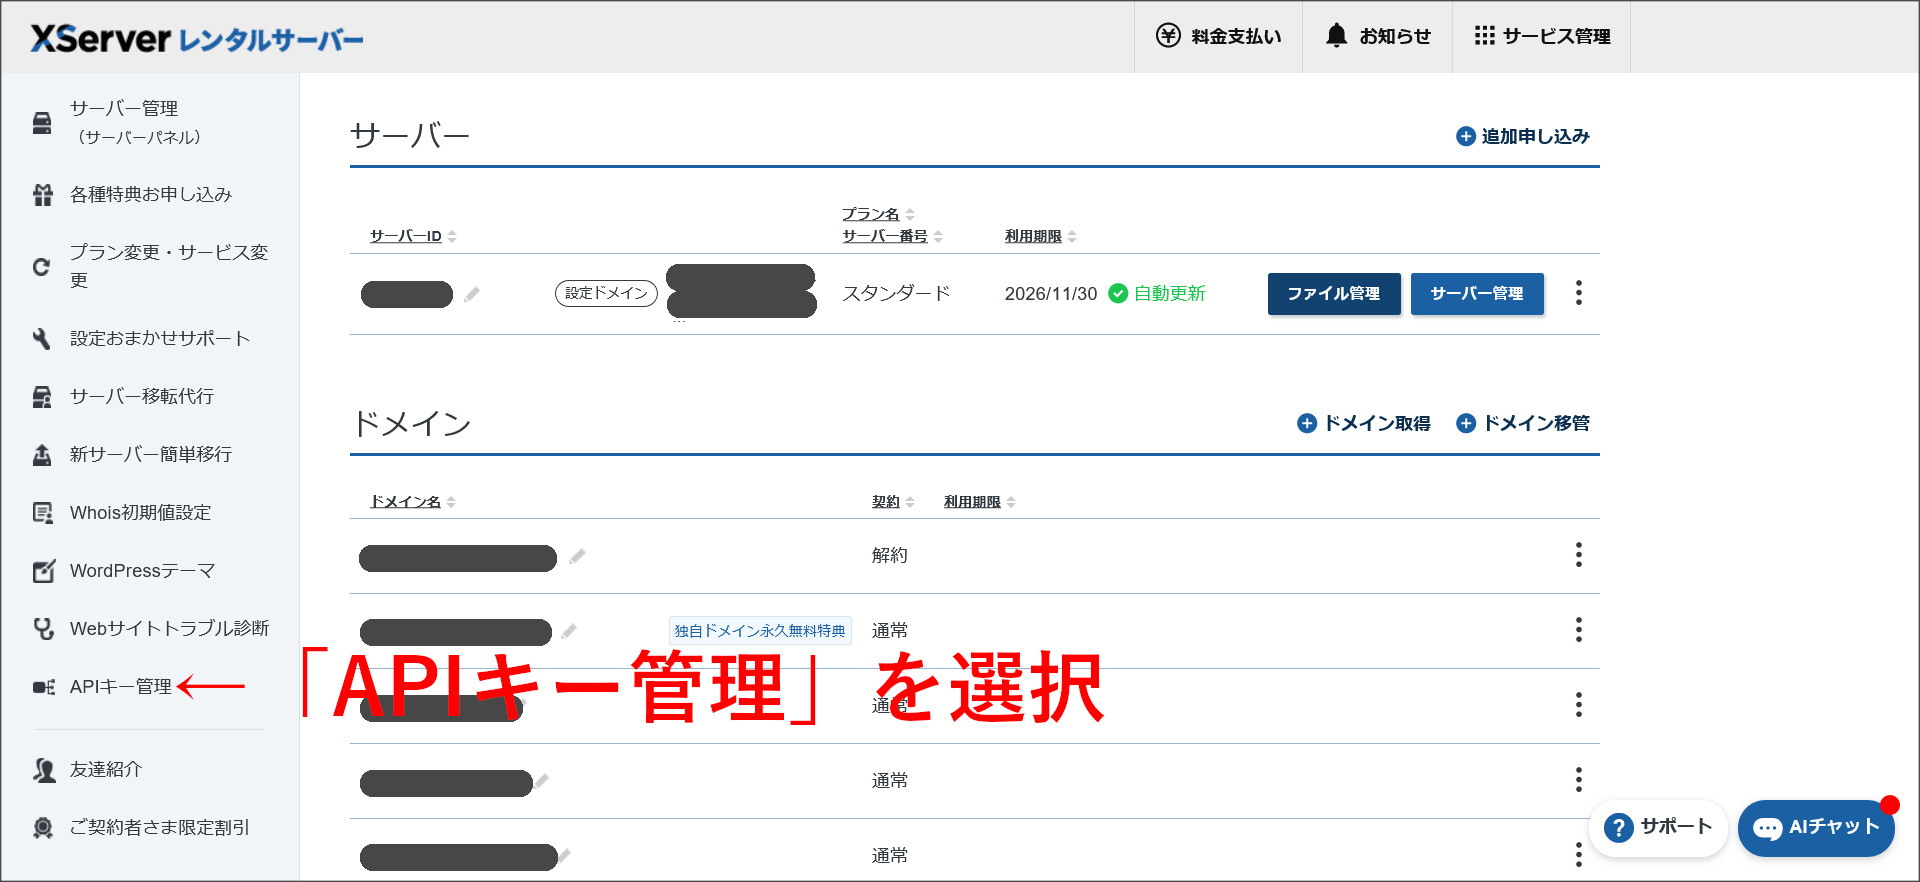This screenshot has height=882, width=1920.
Task: Click the Webサイトトラブル診断 stethoscope icon
Action: [x=43, y=629]
